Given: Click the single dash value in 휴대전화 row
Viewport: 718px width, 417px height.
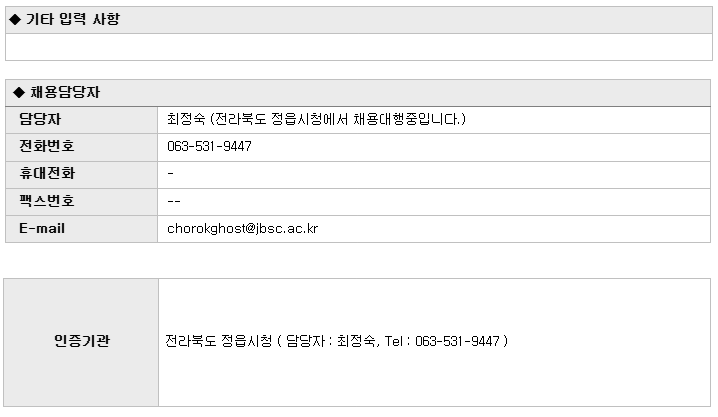Looking at the screenshot, I should click(x=171, y=173).
